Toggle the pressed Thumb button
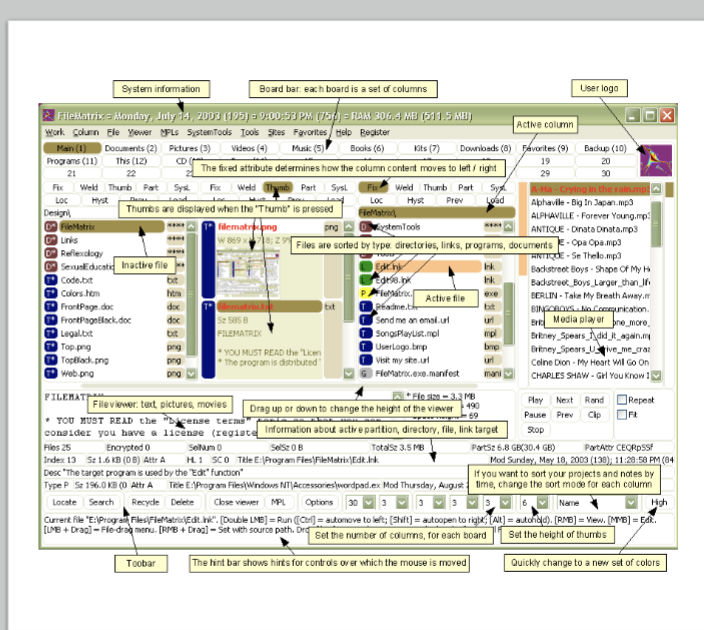This screenshot has width=704, height=630. pos(277,187)
